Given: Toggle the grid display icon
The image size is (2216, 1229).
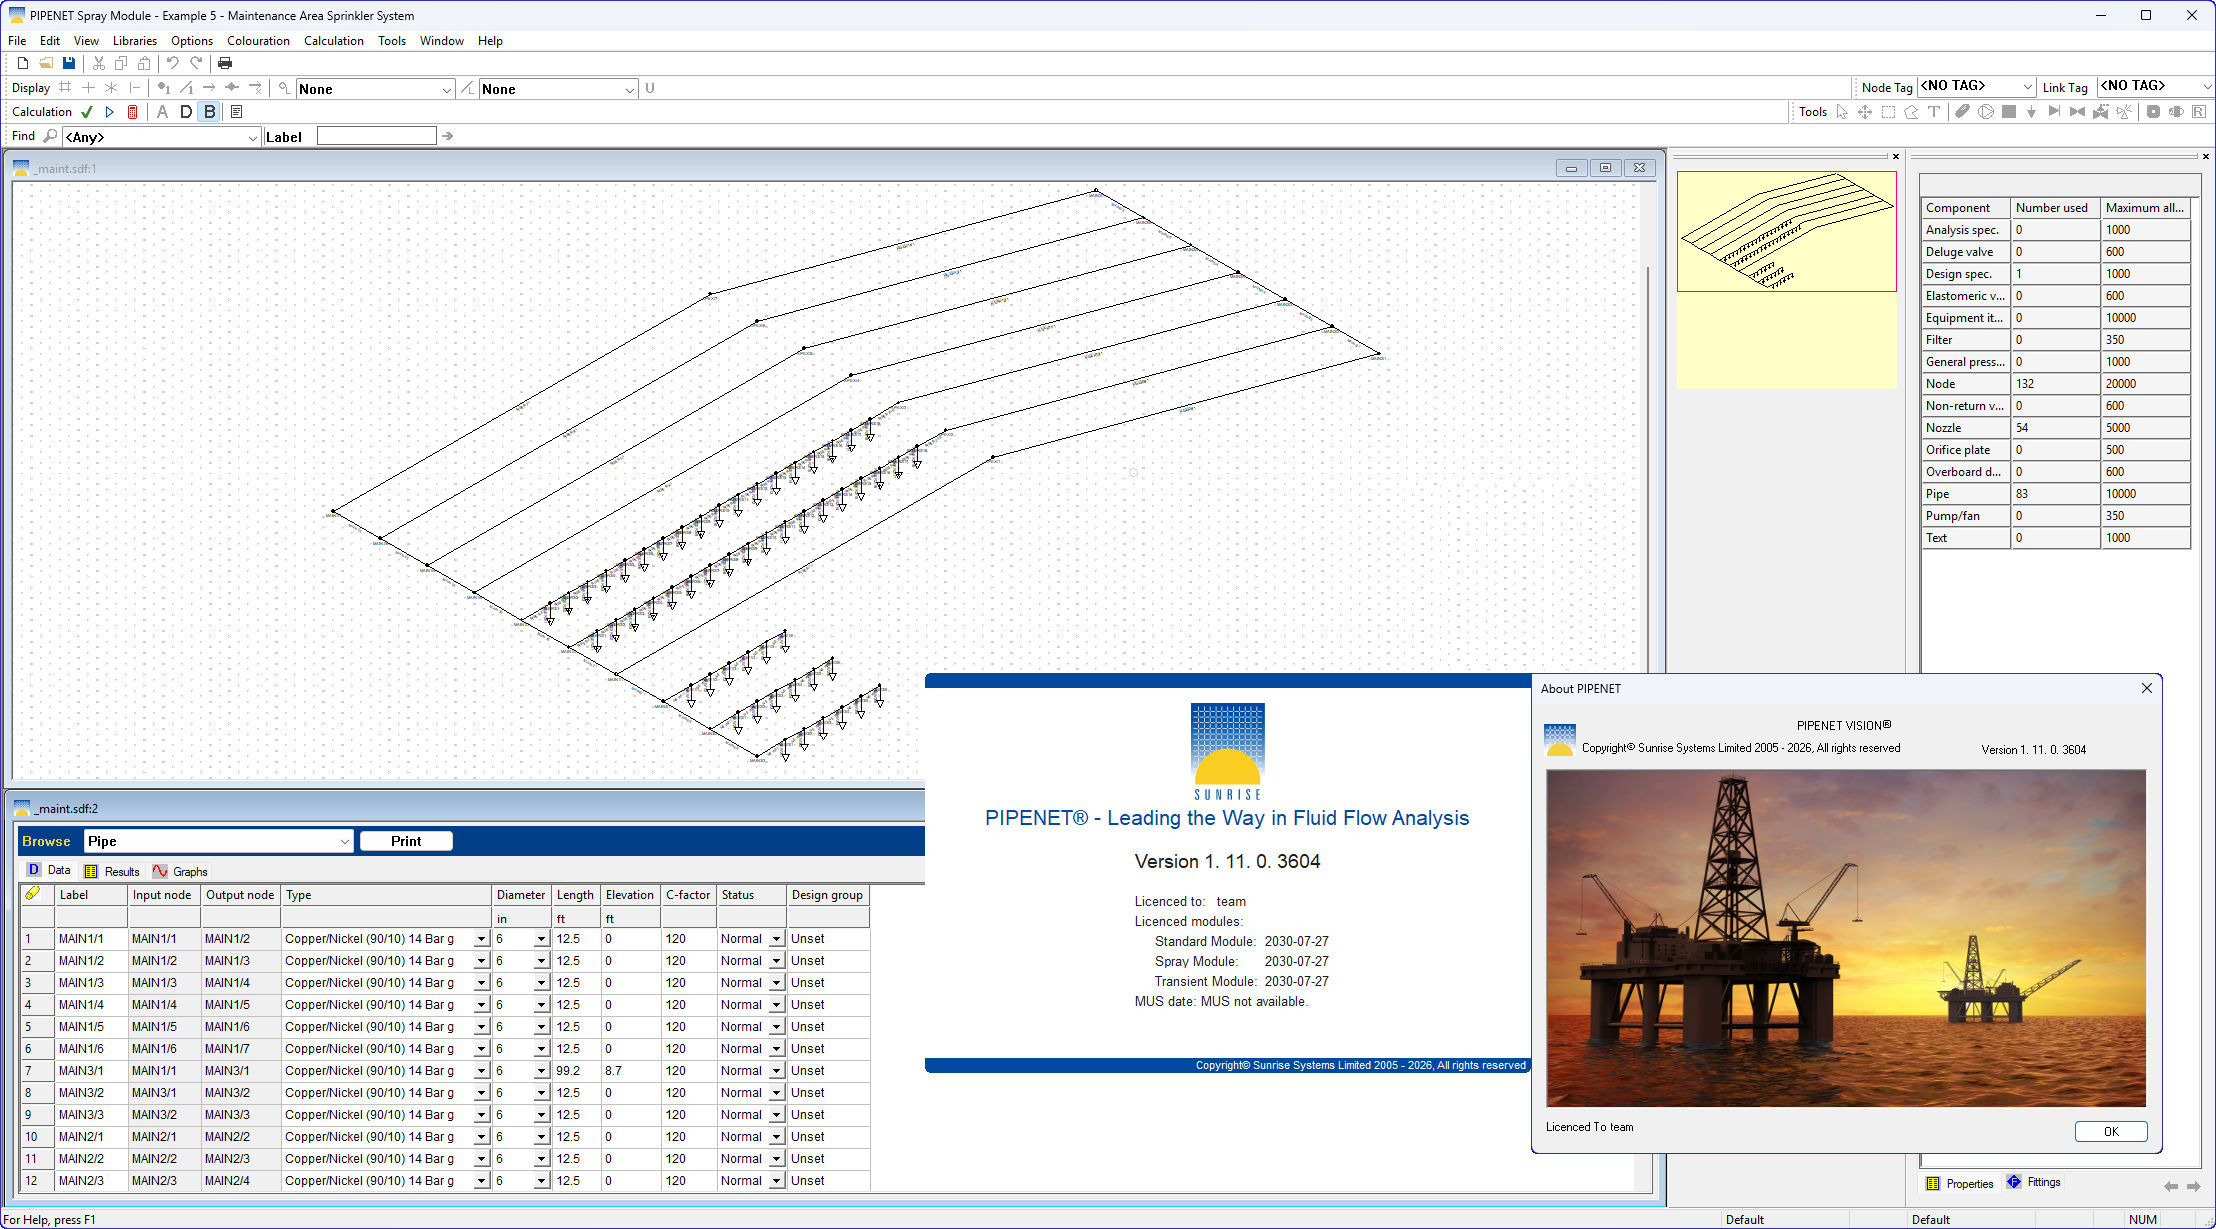Looking at the screenshot, I should pos(65,88).
